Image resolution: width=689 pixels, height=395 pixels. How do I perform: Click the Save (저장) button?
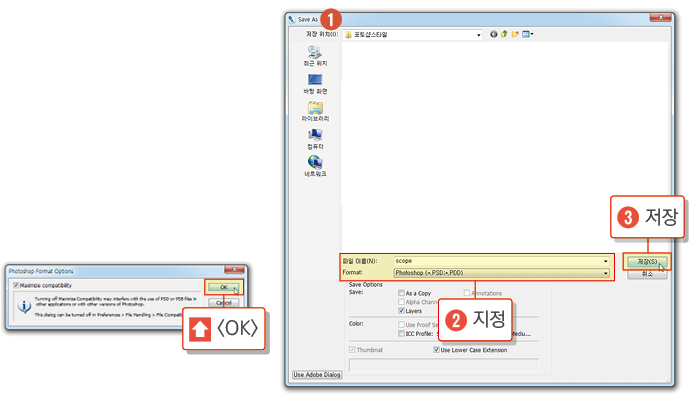click(x=647, y=262)
